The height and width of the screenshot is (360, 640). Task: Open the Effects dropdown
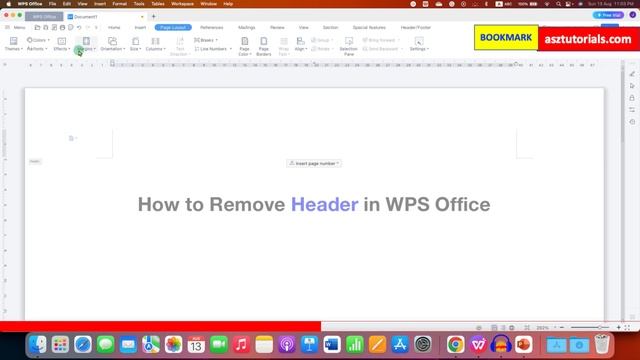click(62, 44)
